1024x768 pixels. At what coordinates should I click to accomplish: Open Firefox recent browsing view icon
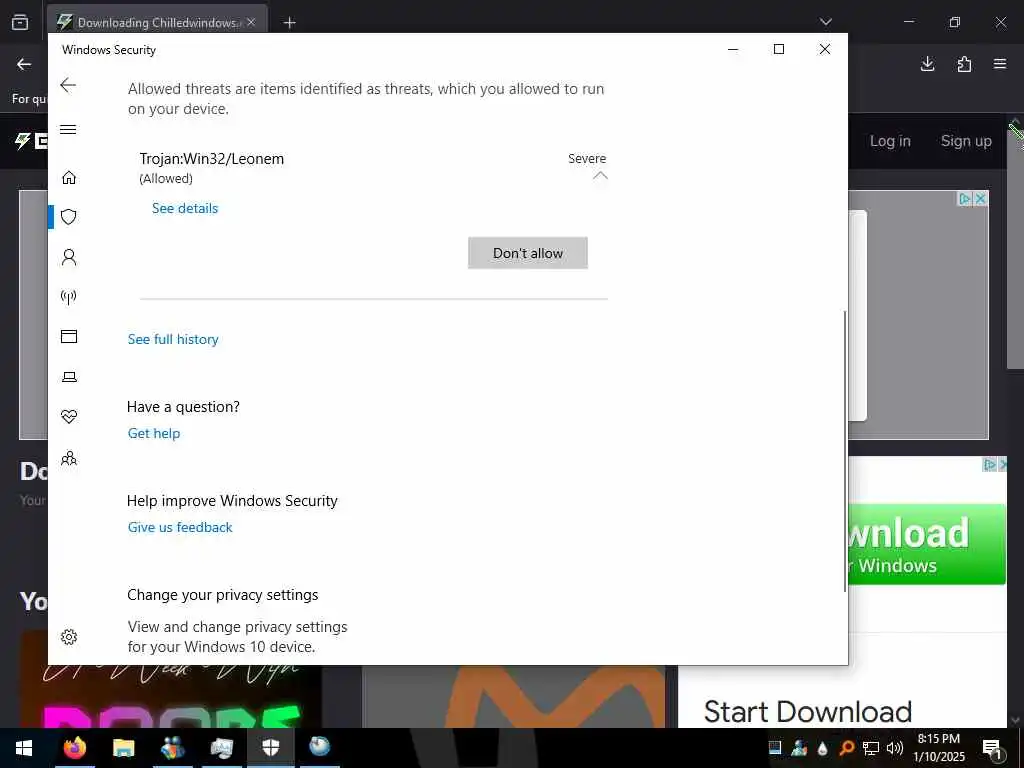tap(20, 22)
